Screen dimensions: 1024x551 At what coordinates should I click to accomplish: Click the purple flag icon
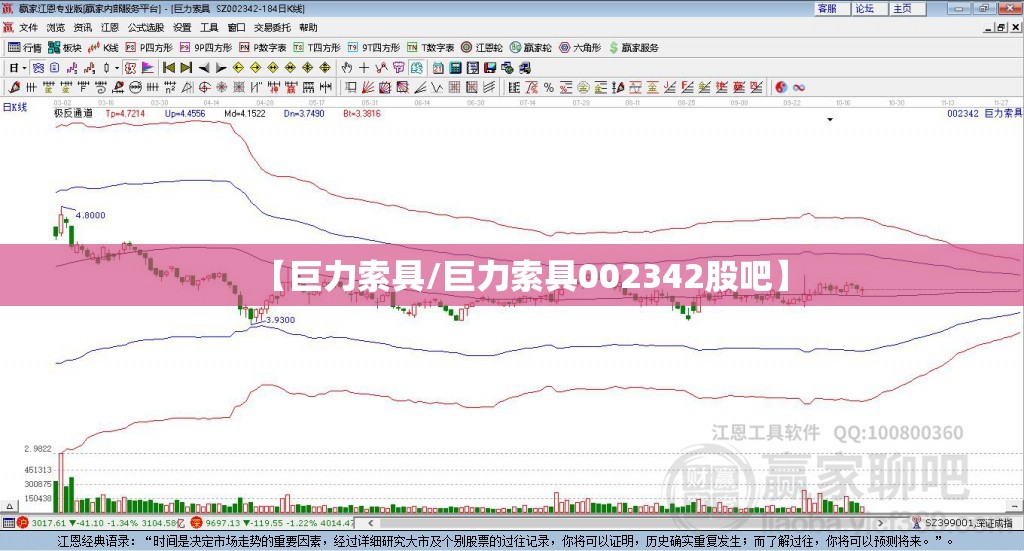click(x=148, y=68)
